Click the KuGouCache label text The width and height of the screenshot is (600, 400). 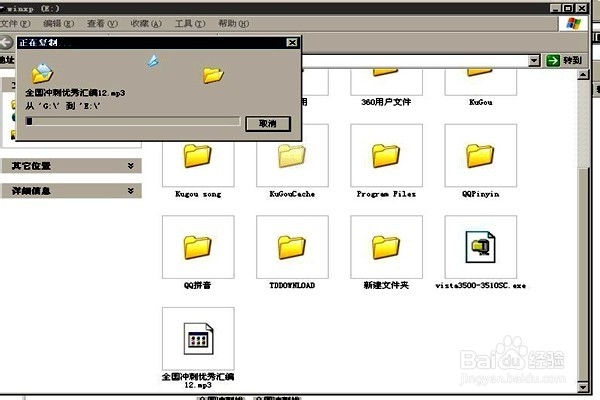[x=292, y=194]
